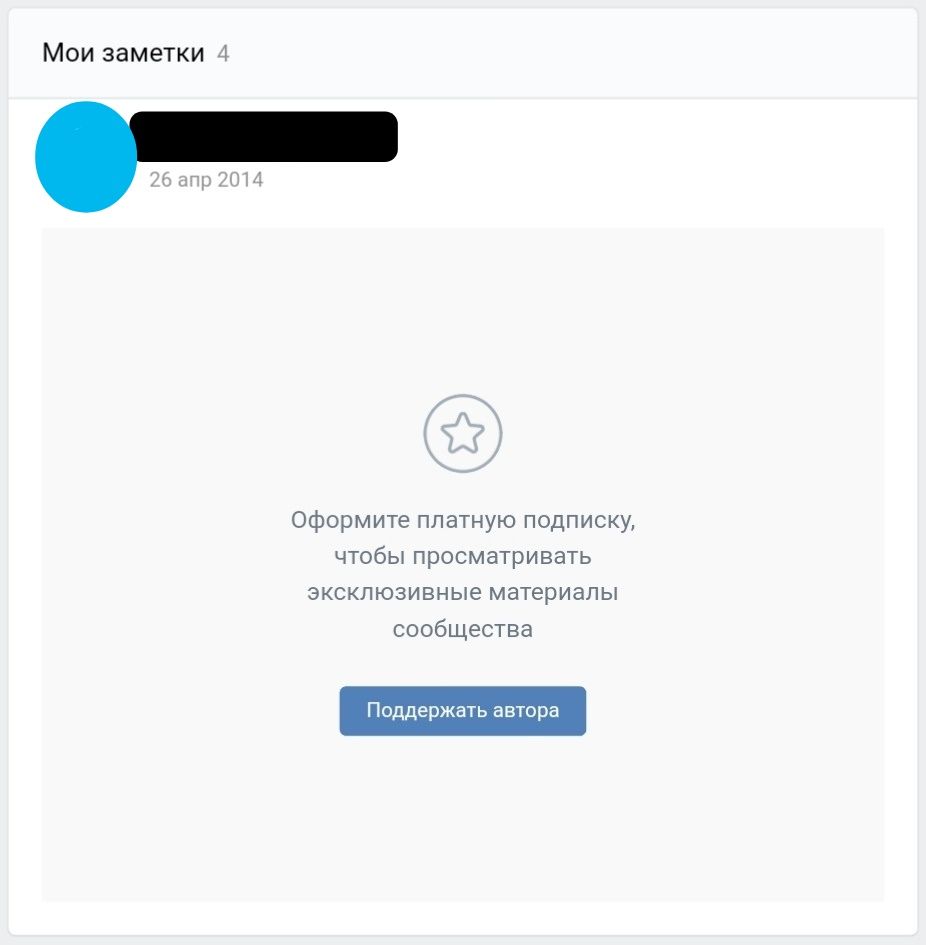This screenshot has height=945, width=926.
Task: Click the text line "эксклюзивные материалы"
Action: (462, 592)
